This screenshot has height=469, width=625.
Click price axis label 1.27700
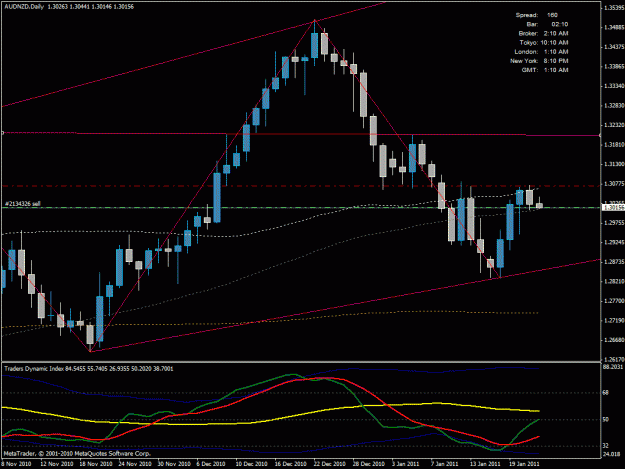click(x=614, y=301)
